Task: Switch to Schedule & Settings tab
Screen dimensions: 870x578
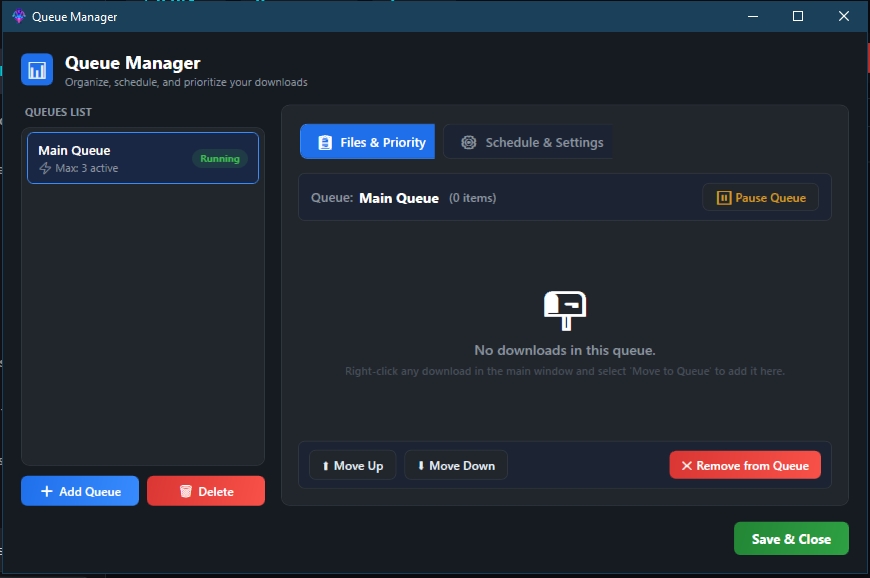Action: (x=529, y=142)
